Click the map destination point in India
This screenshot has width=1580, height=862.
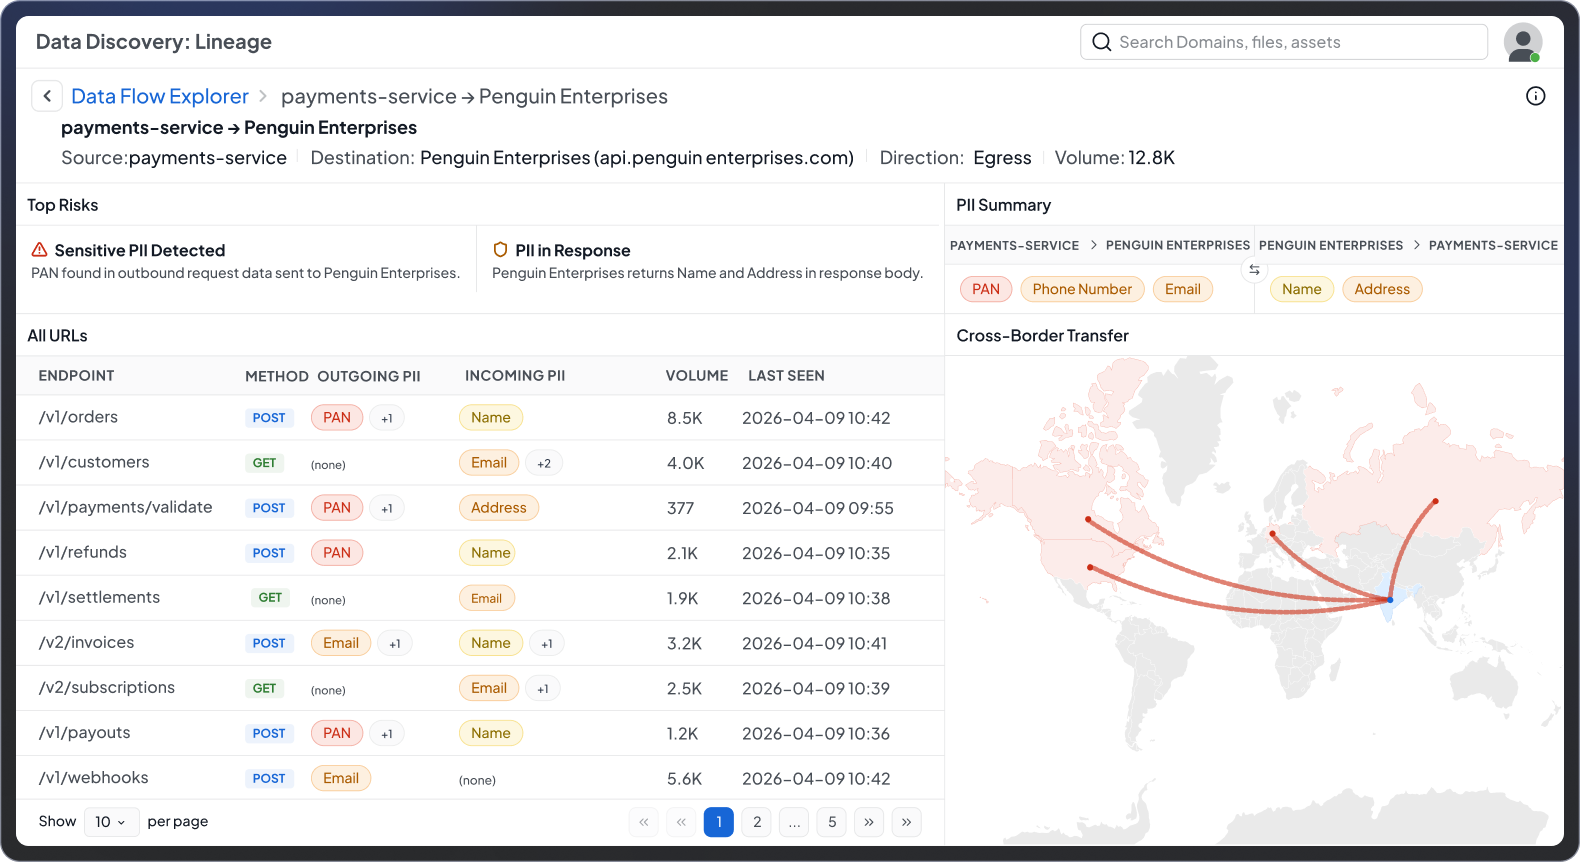pyautogui.click(x=1390, y=600)
